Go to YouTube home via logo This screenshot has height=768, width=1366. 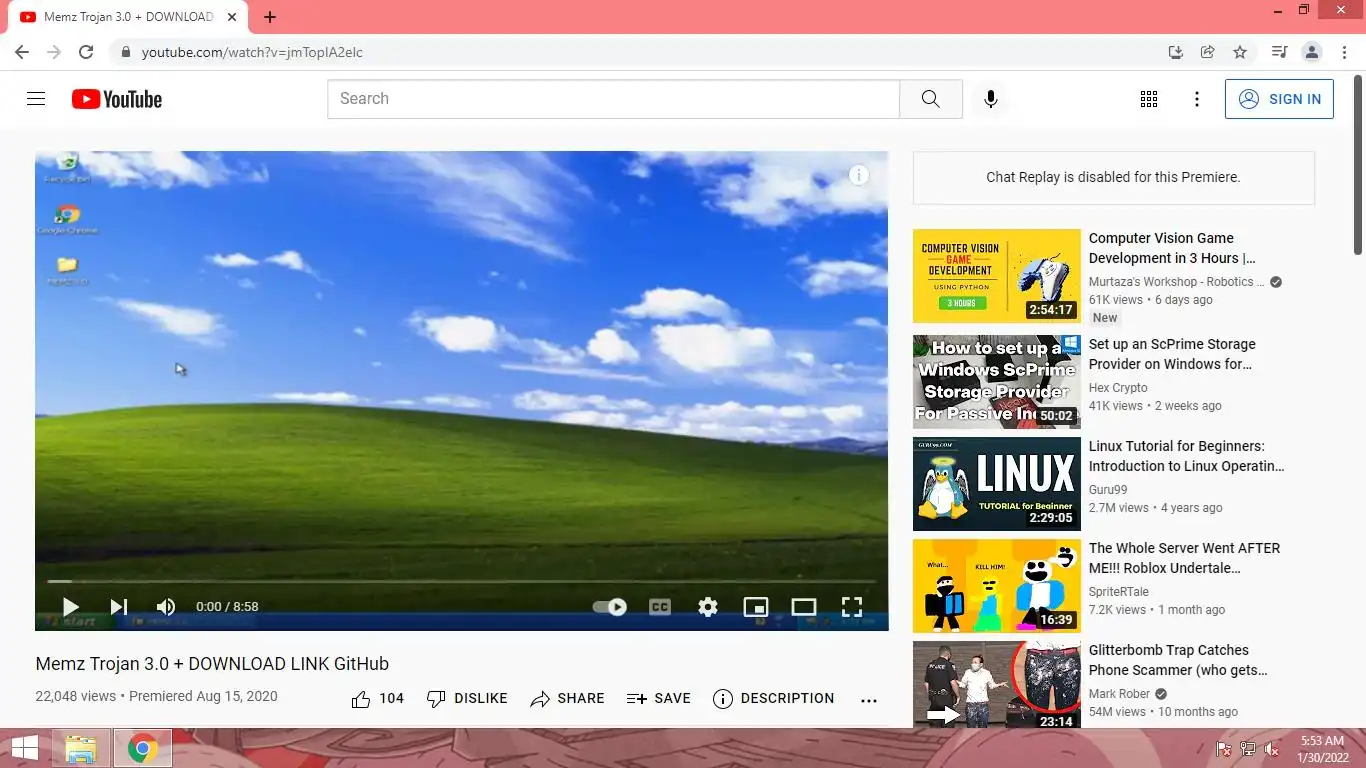[117, 99]
